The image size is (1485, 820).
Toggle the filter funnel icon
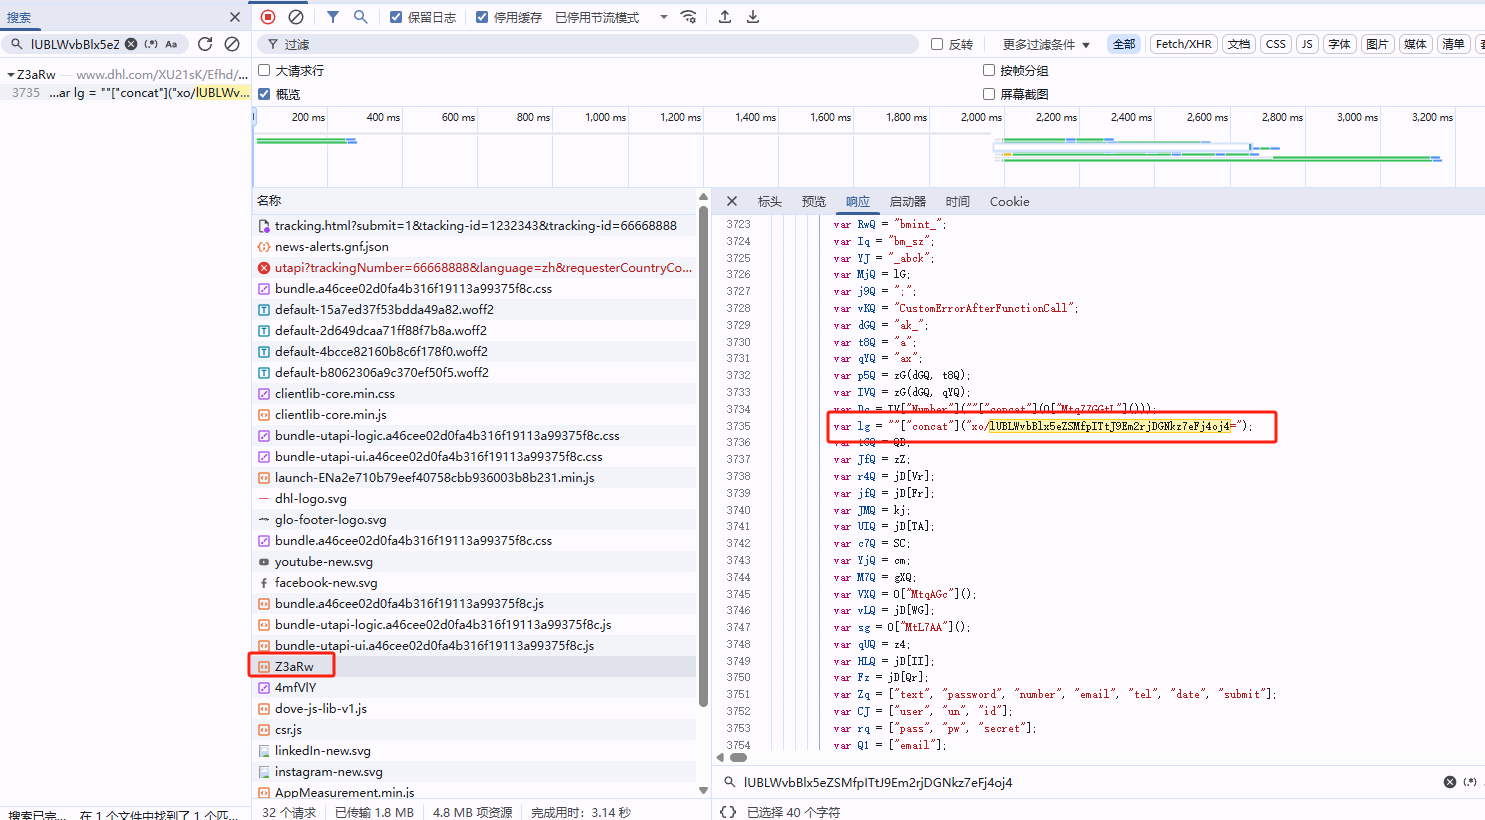click(333, 17)
